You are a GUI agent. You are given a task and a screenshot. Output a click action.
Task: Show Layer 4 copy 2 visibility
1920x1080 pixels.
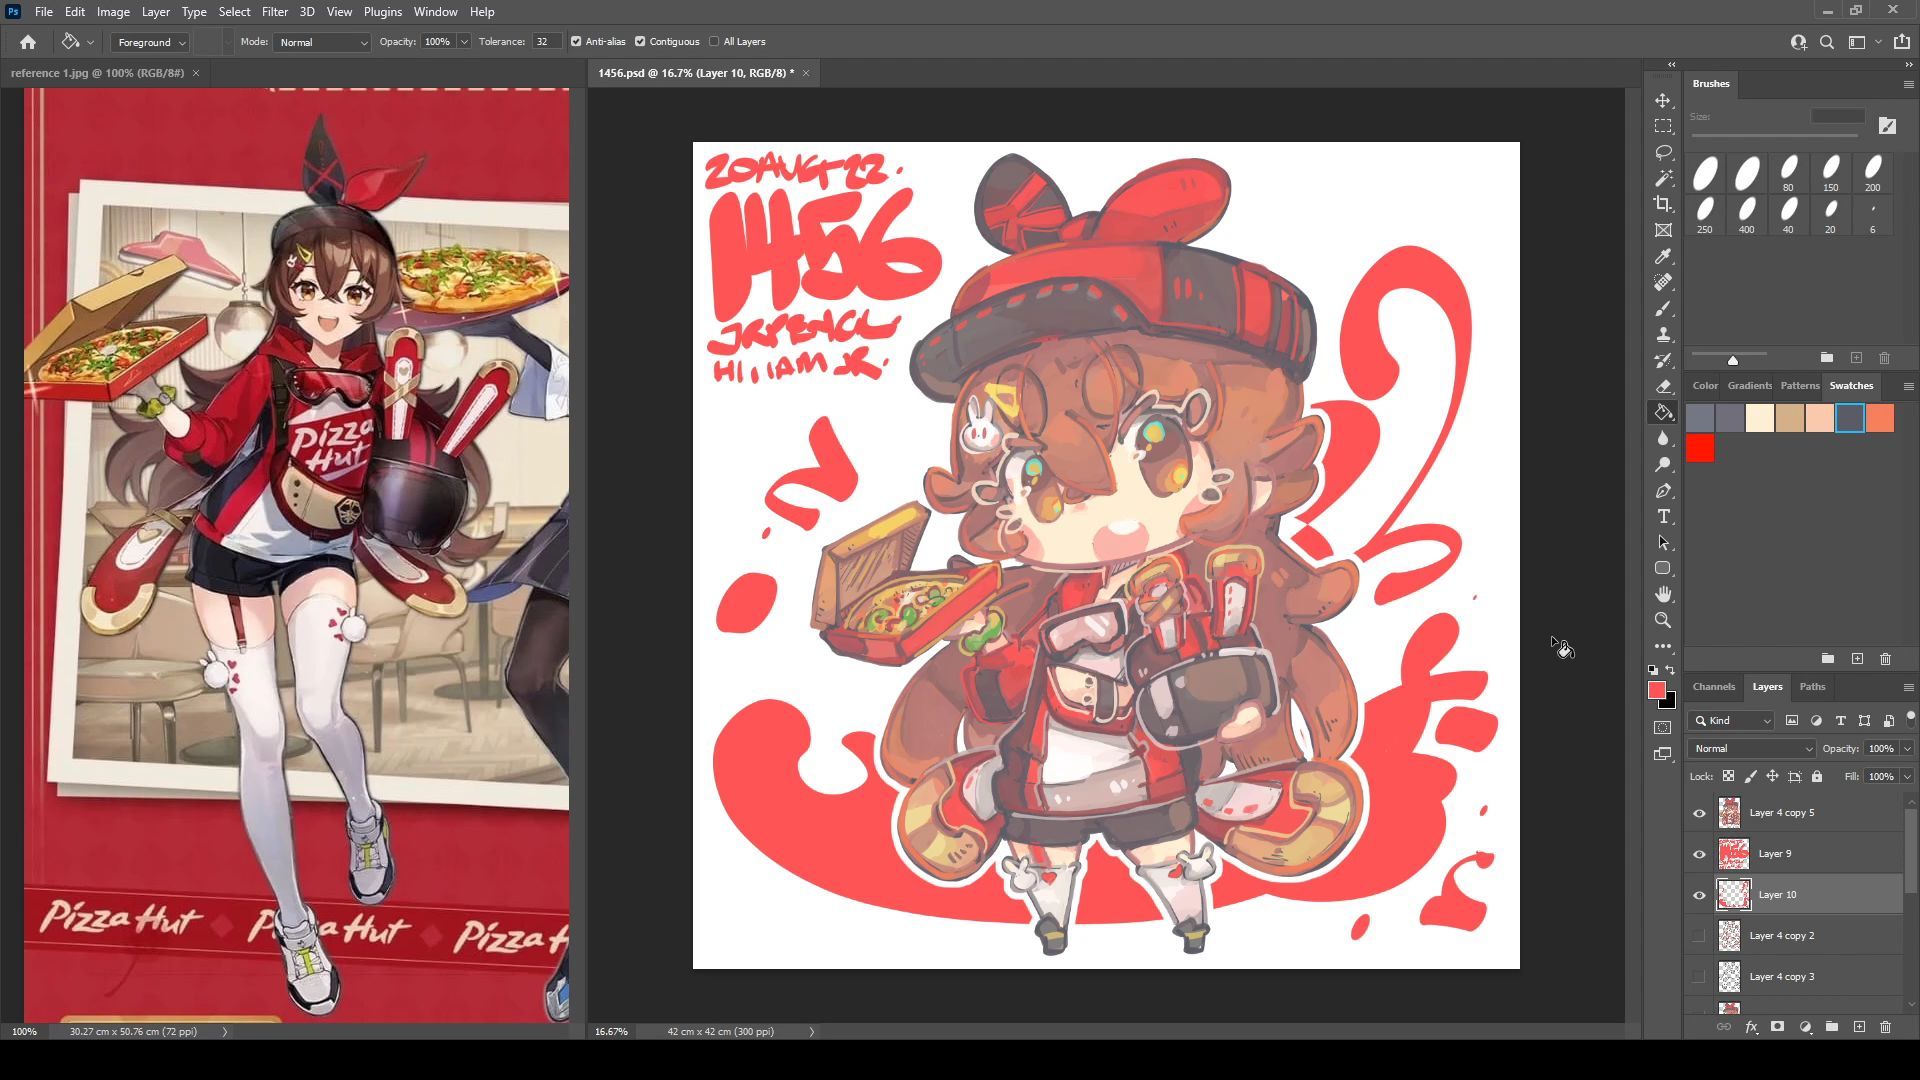(x=1699, y=936)
